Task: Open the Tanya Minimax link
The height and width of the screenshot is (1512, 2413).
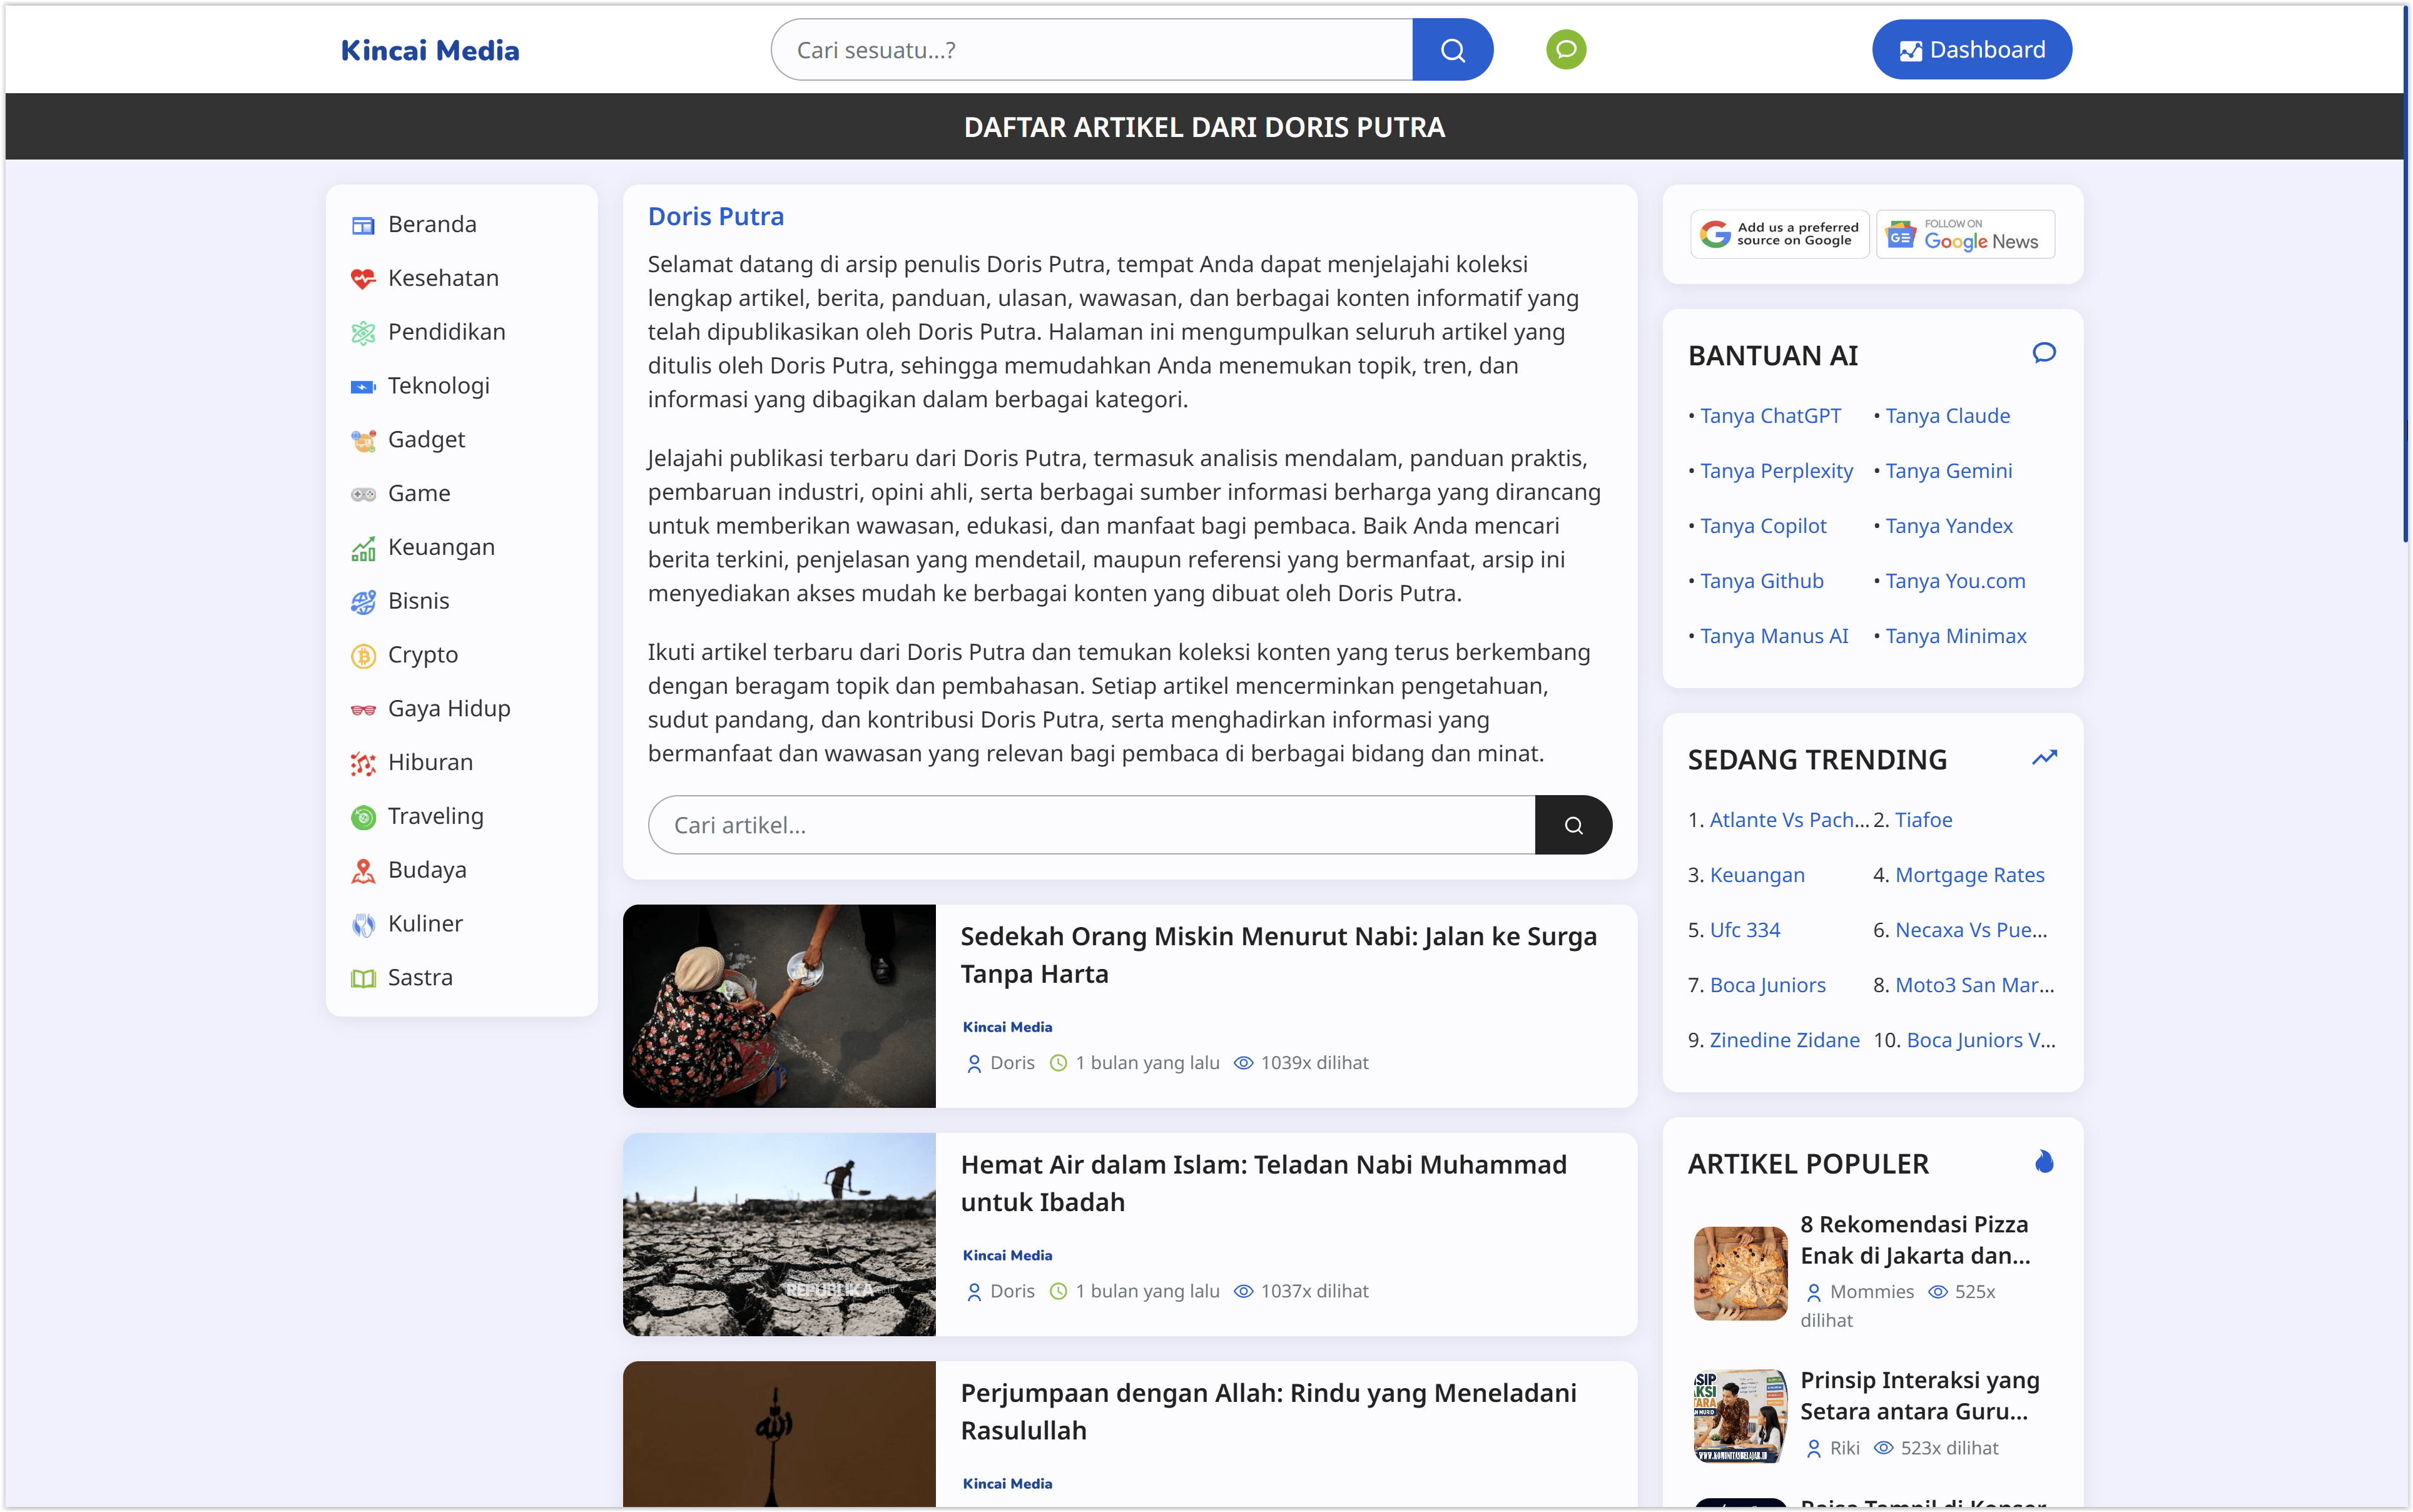Action: tap(1956, 636)
